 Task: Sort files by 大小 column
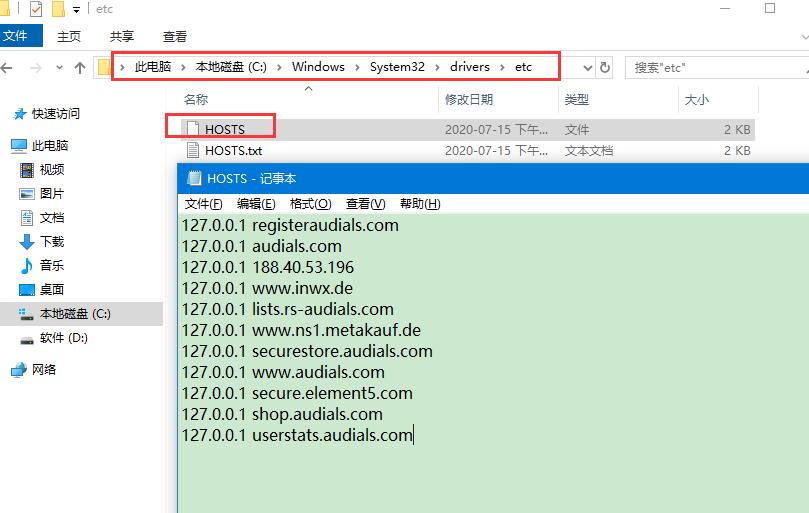click(x=697, y=100)
